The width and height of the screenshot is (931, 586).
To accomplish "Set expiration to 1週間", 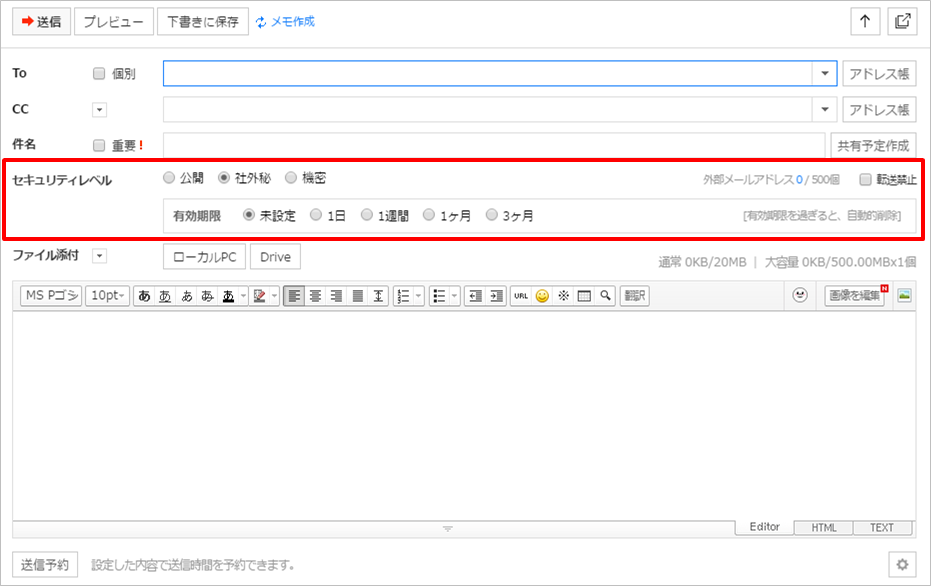I will click(x=367, y=215).
